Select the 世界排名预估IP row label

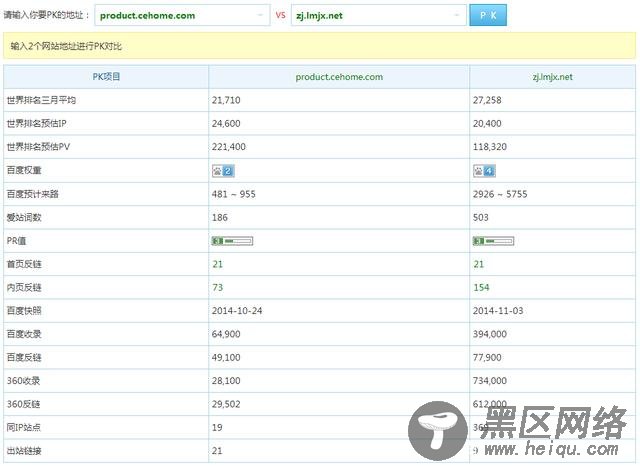pyautogui.click(x=36, y=123)
